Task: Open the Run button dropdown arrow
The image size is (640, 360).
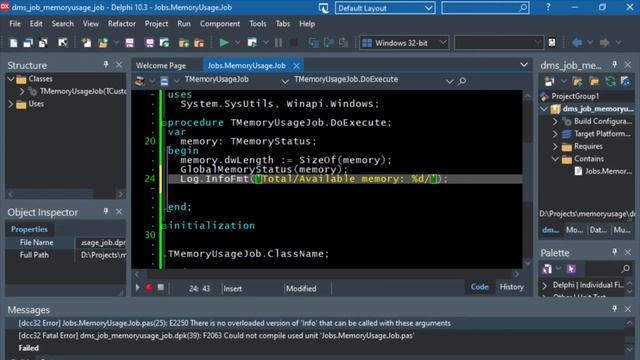Action: pyautogui.click(x=238, y=42)
